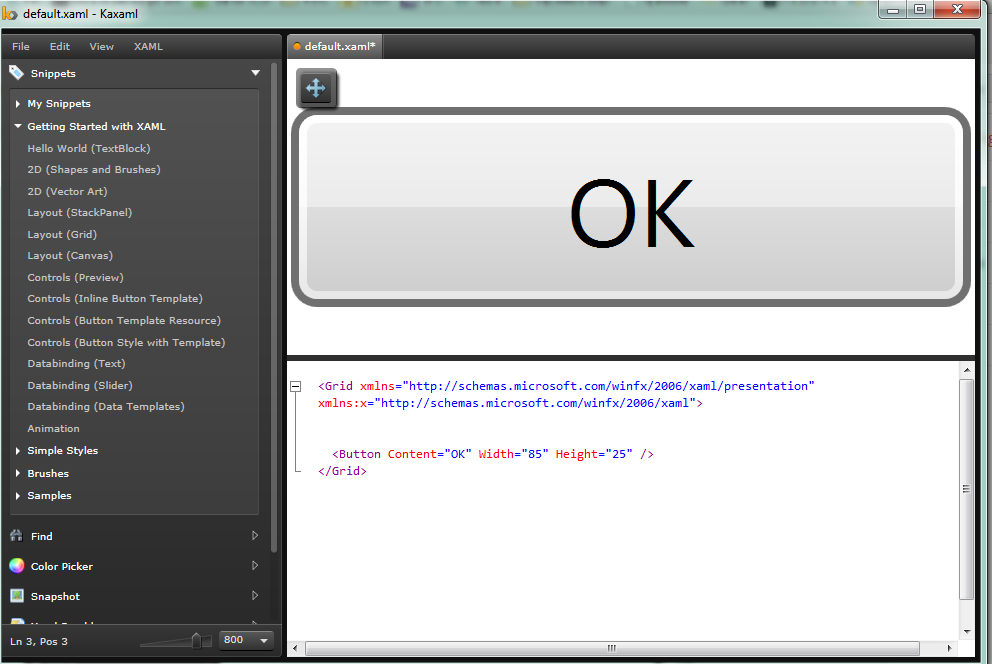Select the Hello World (TextBlock) snippet
The image size is (992, 664).
(x=90, y=148)
